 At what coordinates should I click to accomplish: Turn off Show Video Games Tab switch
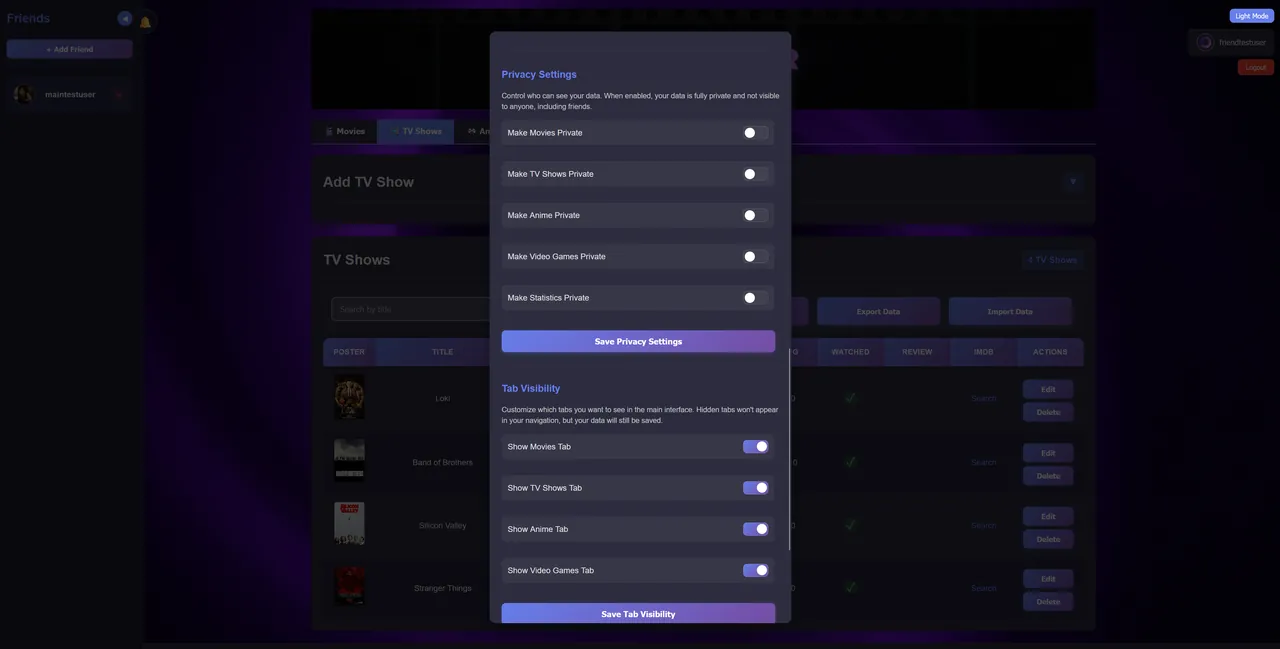(756, 571)
